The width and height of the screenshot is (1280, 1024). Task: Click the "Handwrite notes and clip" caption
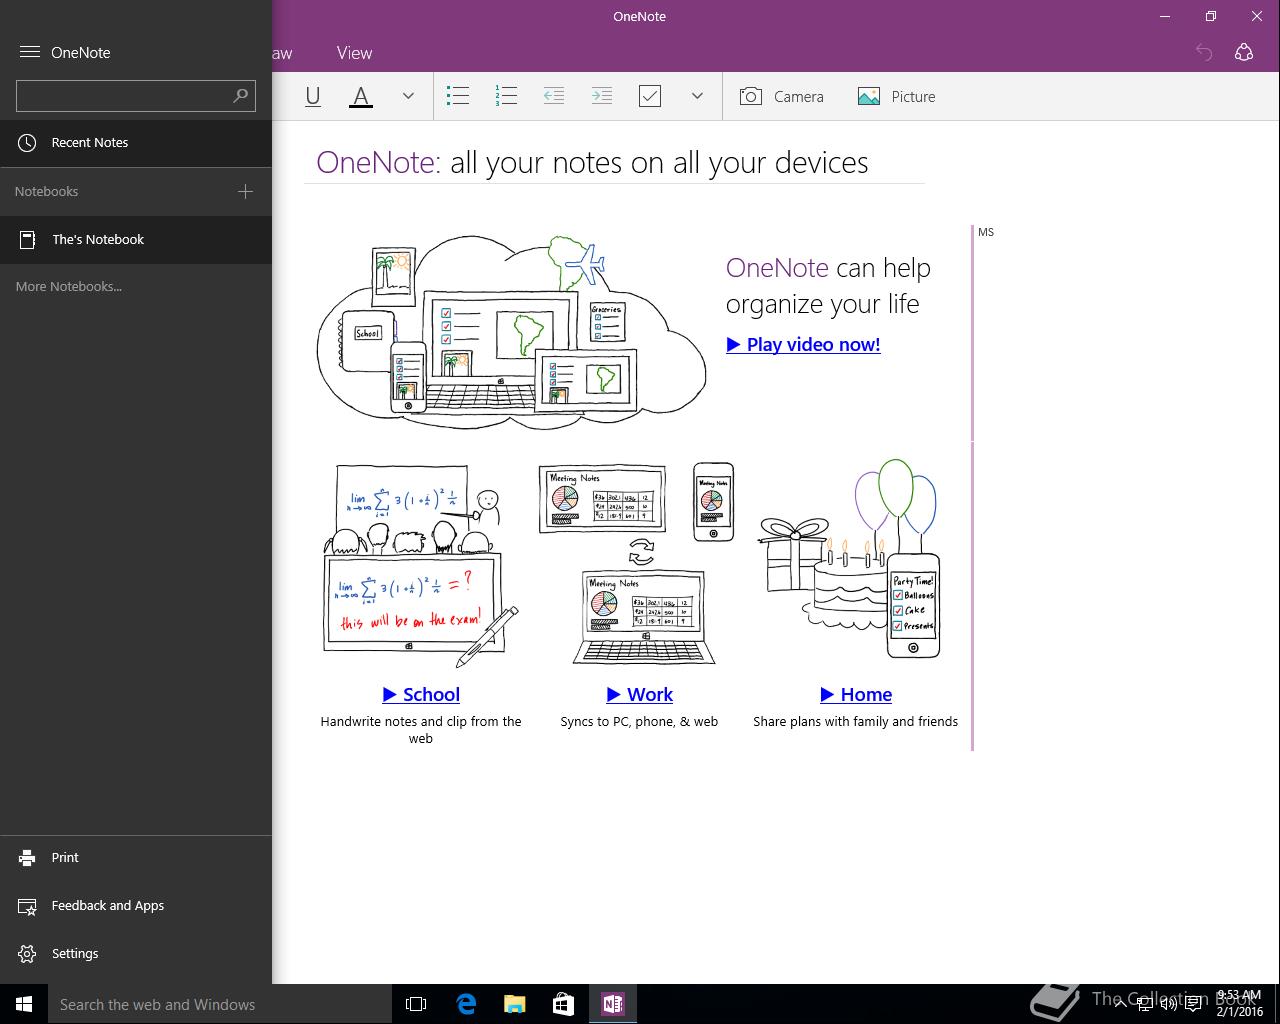pyautogui.click(x=421, y=729)
